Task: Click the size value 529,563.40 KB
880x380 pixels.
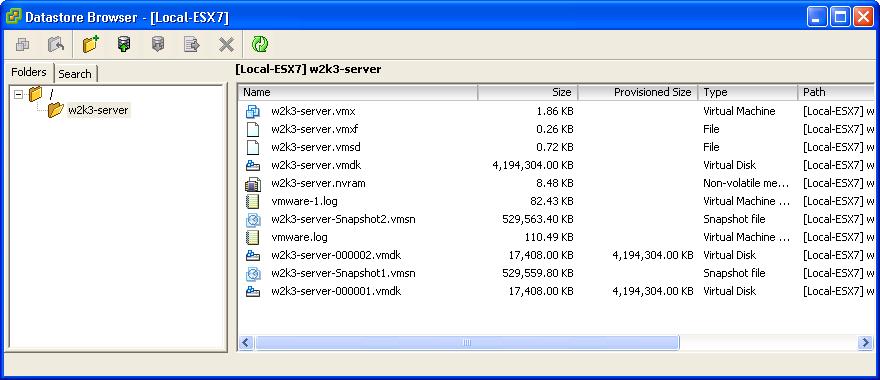Action: point(538,219)
